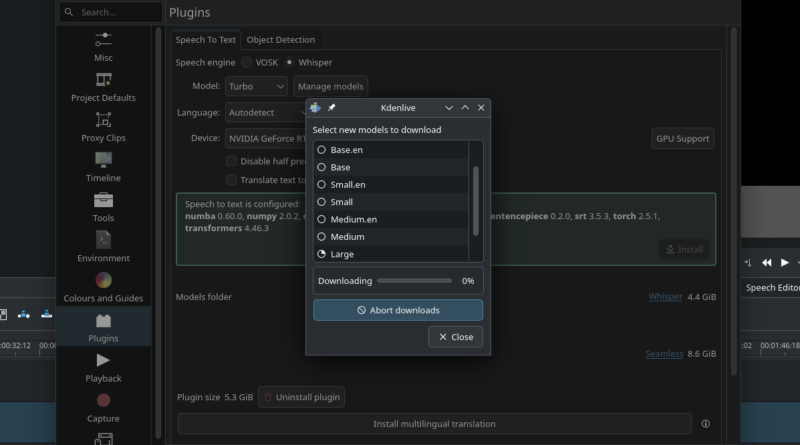
Task: Select VOSK speech engine
Action: [260, 62]
